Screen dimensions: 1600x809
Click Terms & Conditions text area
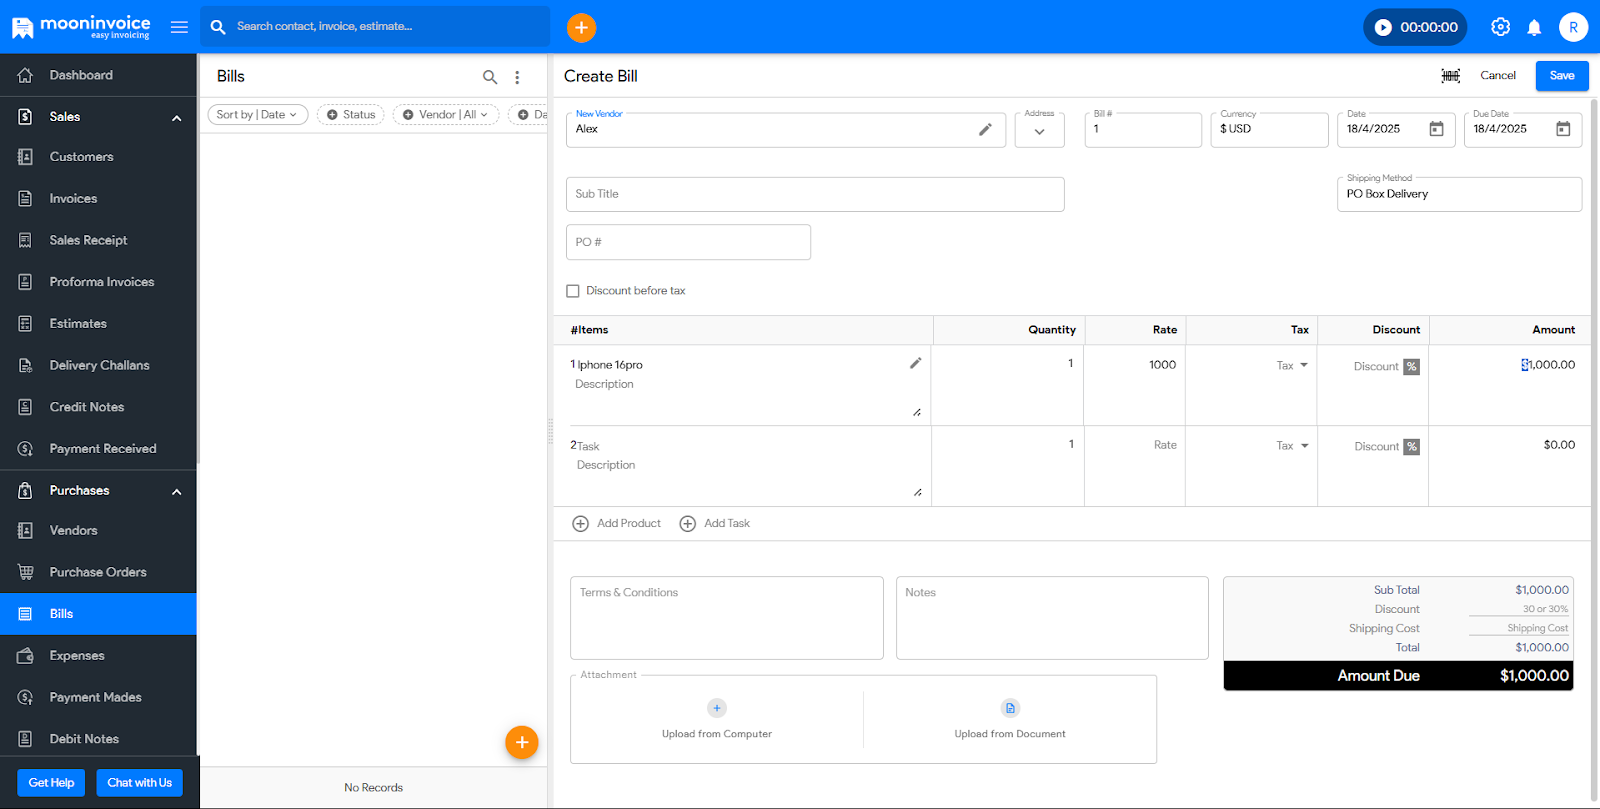727,618
